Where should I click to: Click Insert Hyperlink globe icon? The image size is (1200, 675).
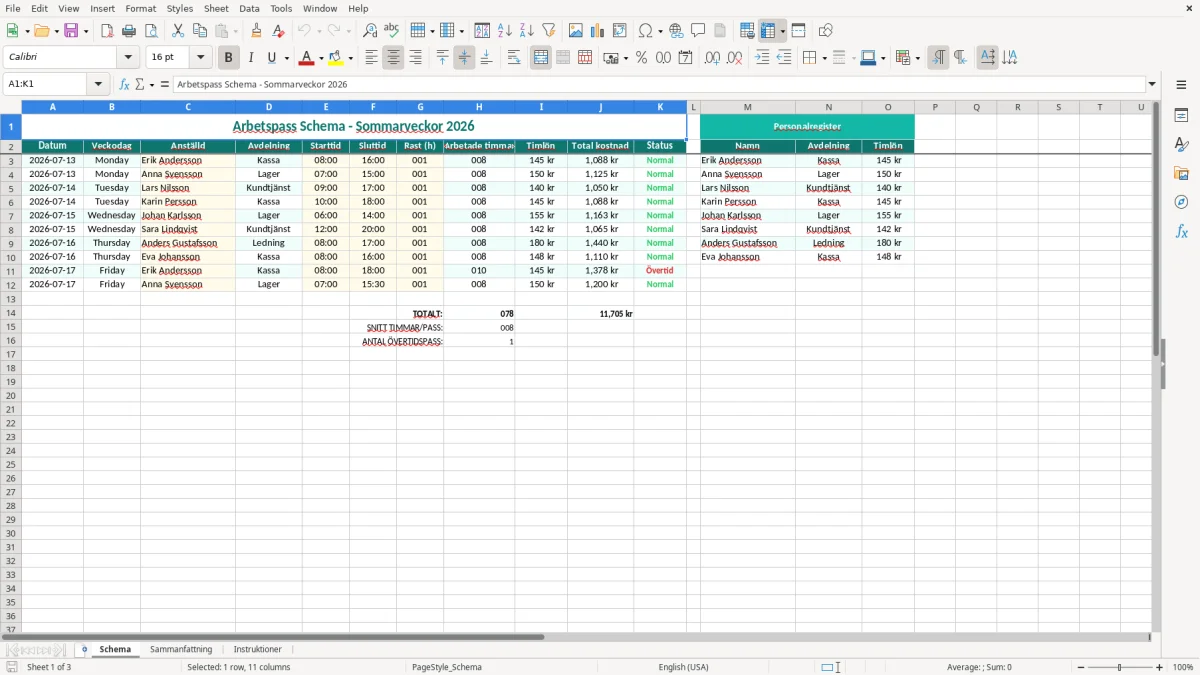point(677,31)
